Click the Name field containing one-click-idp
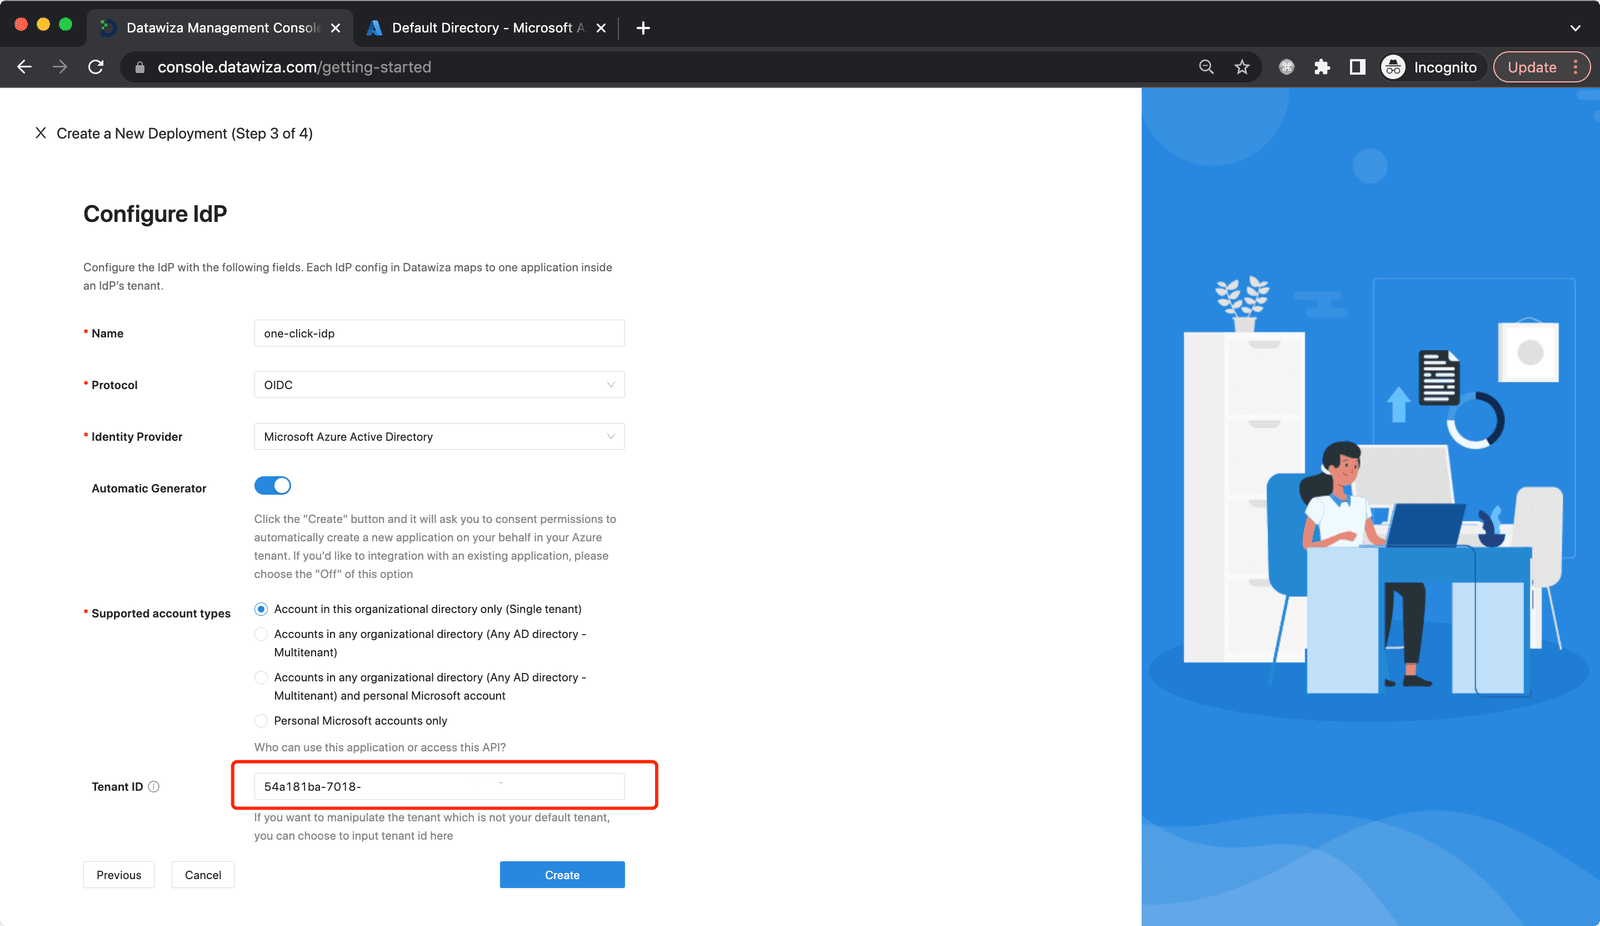Screen dimensions: 1600x926 (439, 333)
